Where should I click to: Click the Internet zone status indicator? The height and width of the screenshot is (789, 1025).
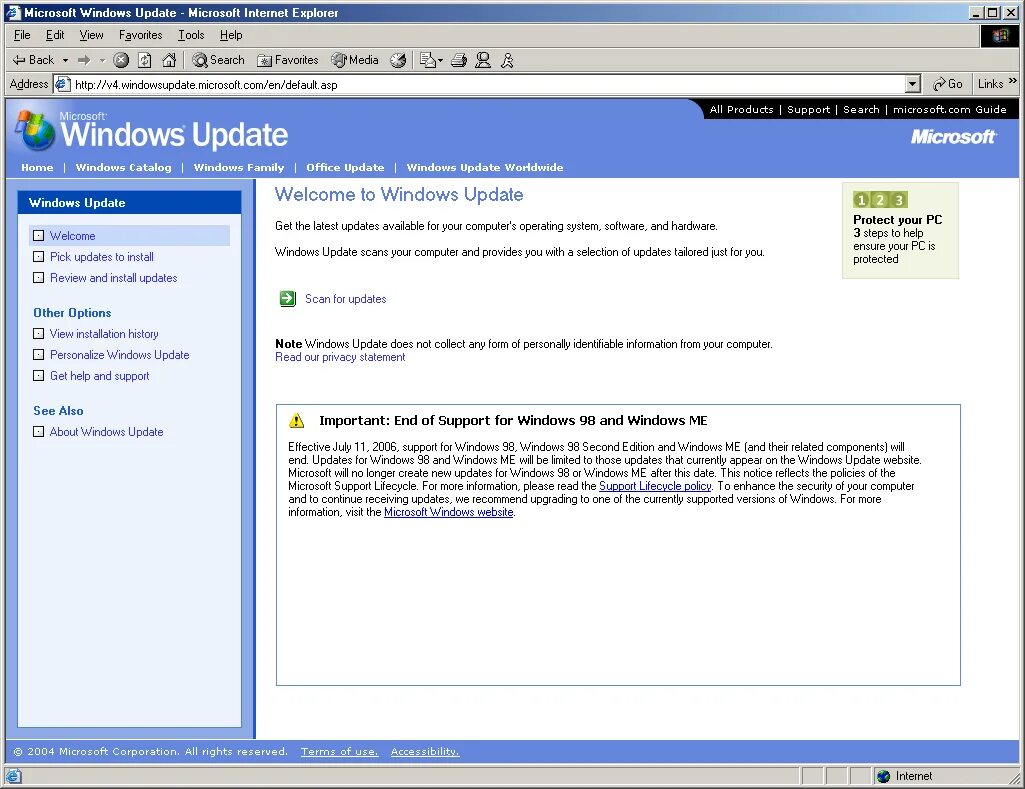(905, 776)
